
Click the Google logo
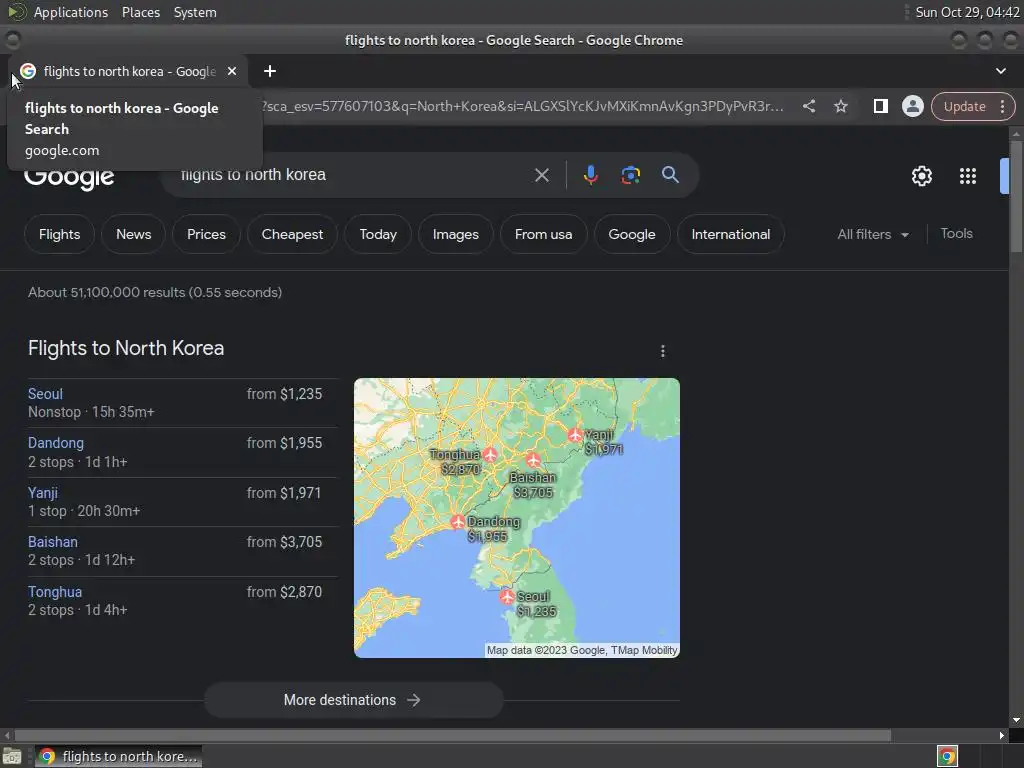tap(69, 178)
